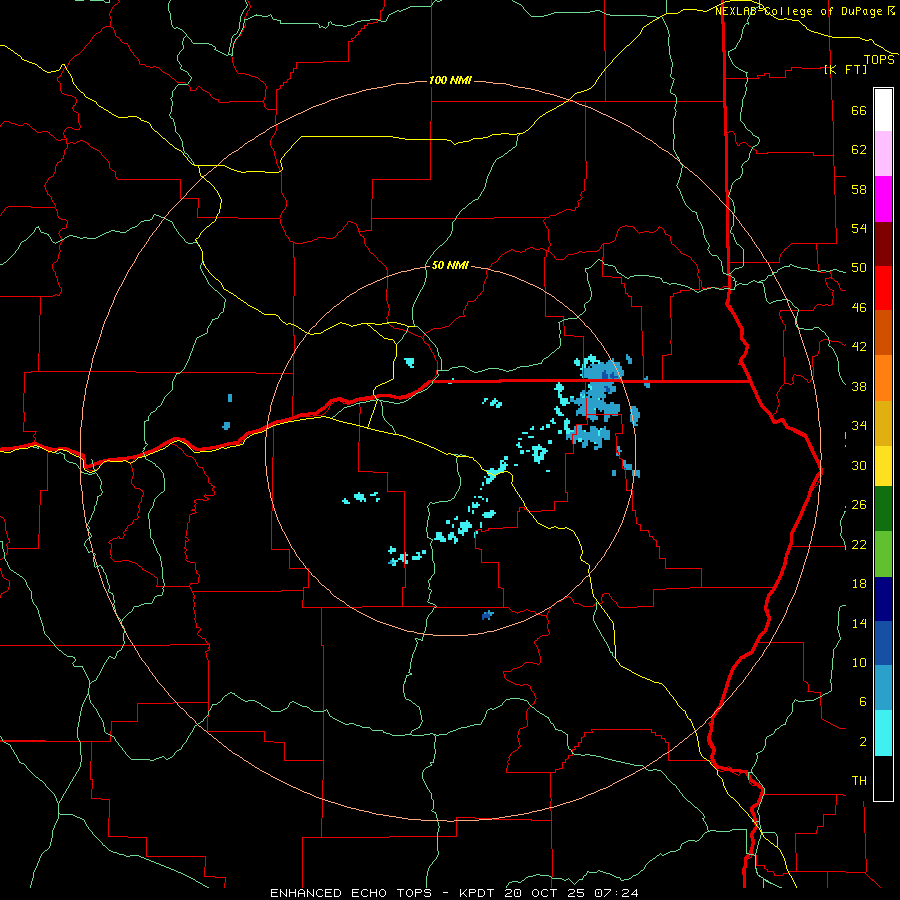Viewport: 900px width, 900px height.
Task: Click the orange 38 kft legend swatch
Action: pos(883,378)
